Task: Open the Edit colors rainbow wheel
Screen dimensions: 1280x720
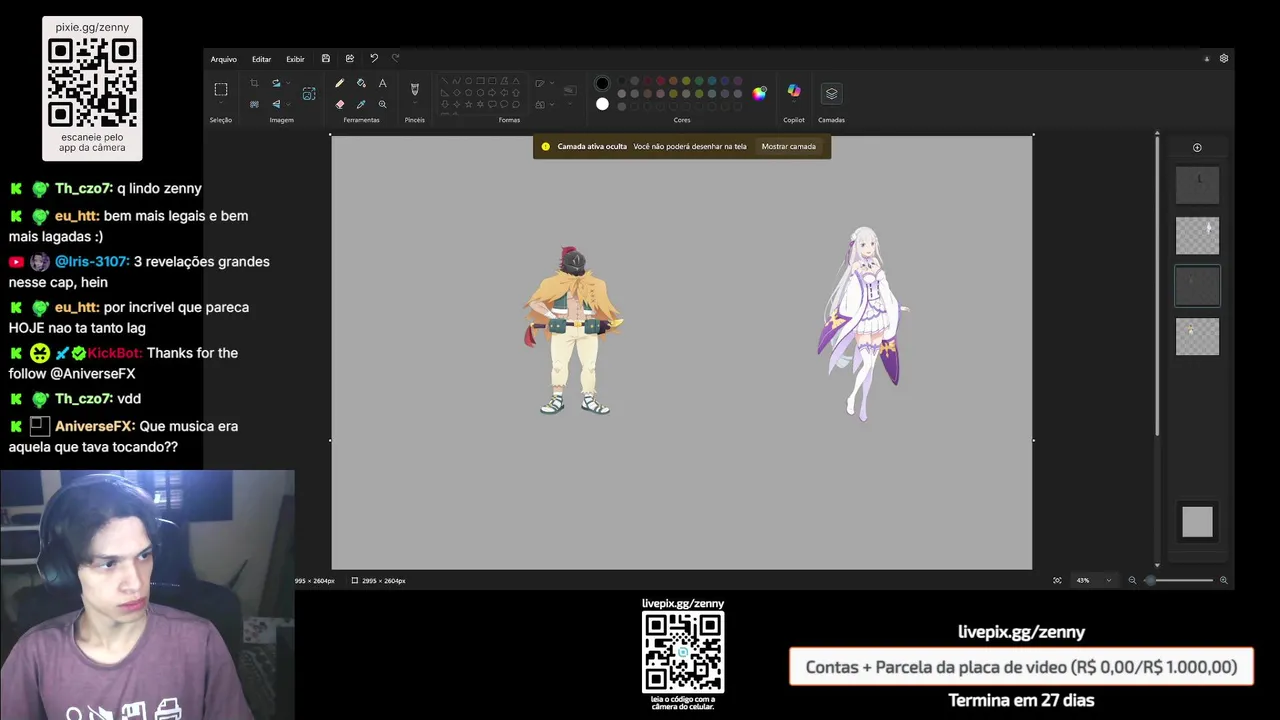Action: click(759, 93)
